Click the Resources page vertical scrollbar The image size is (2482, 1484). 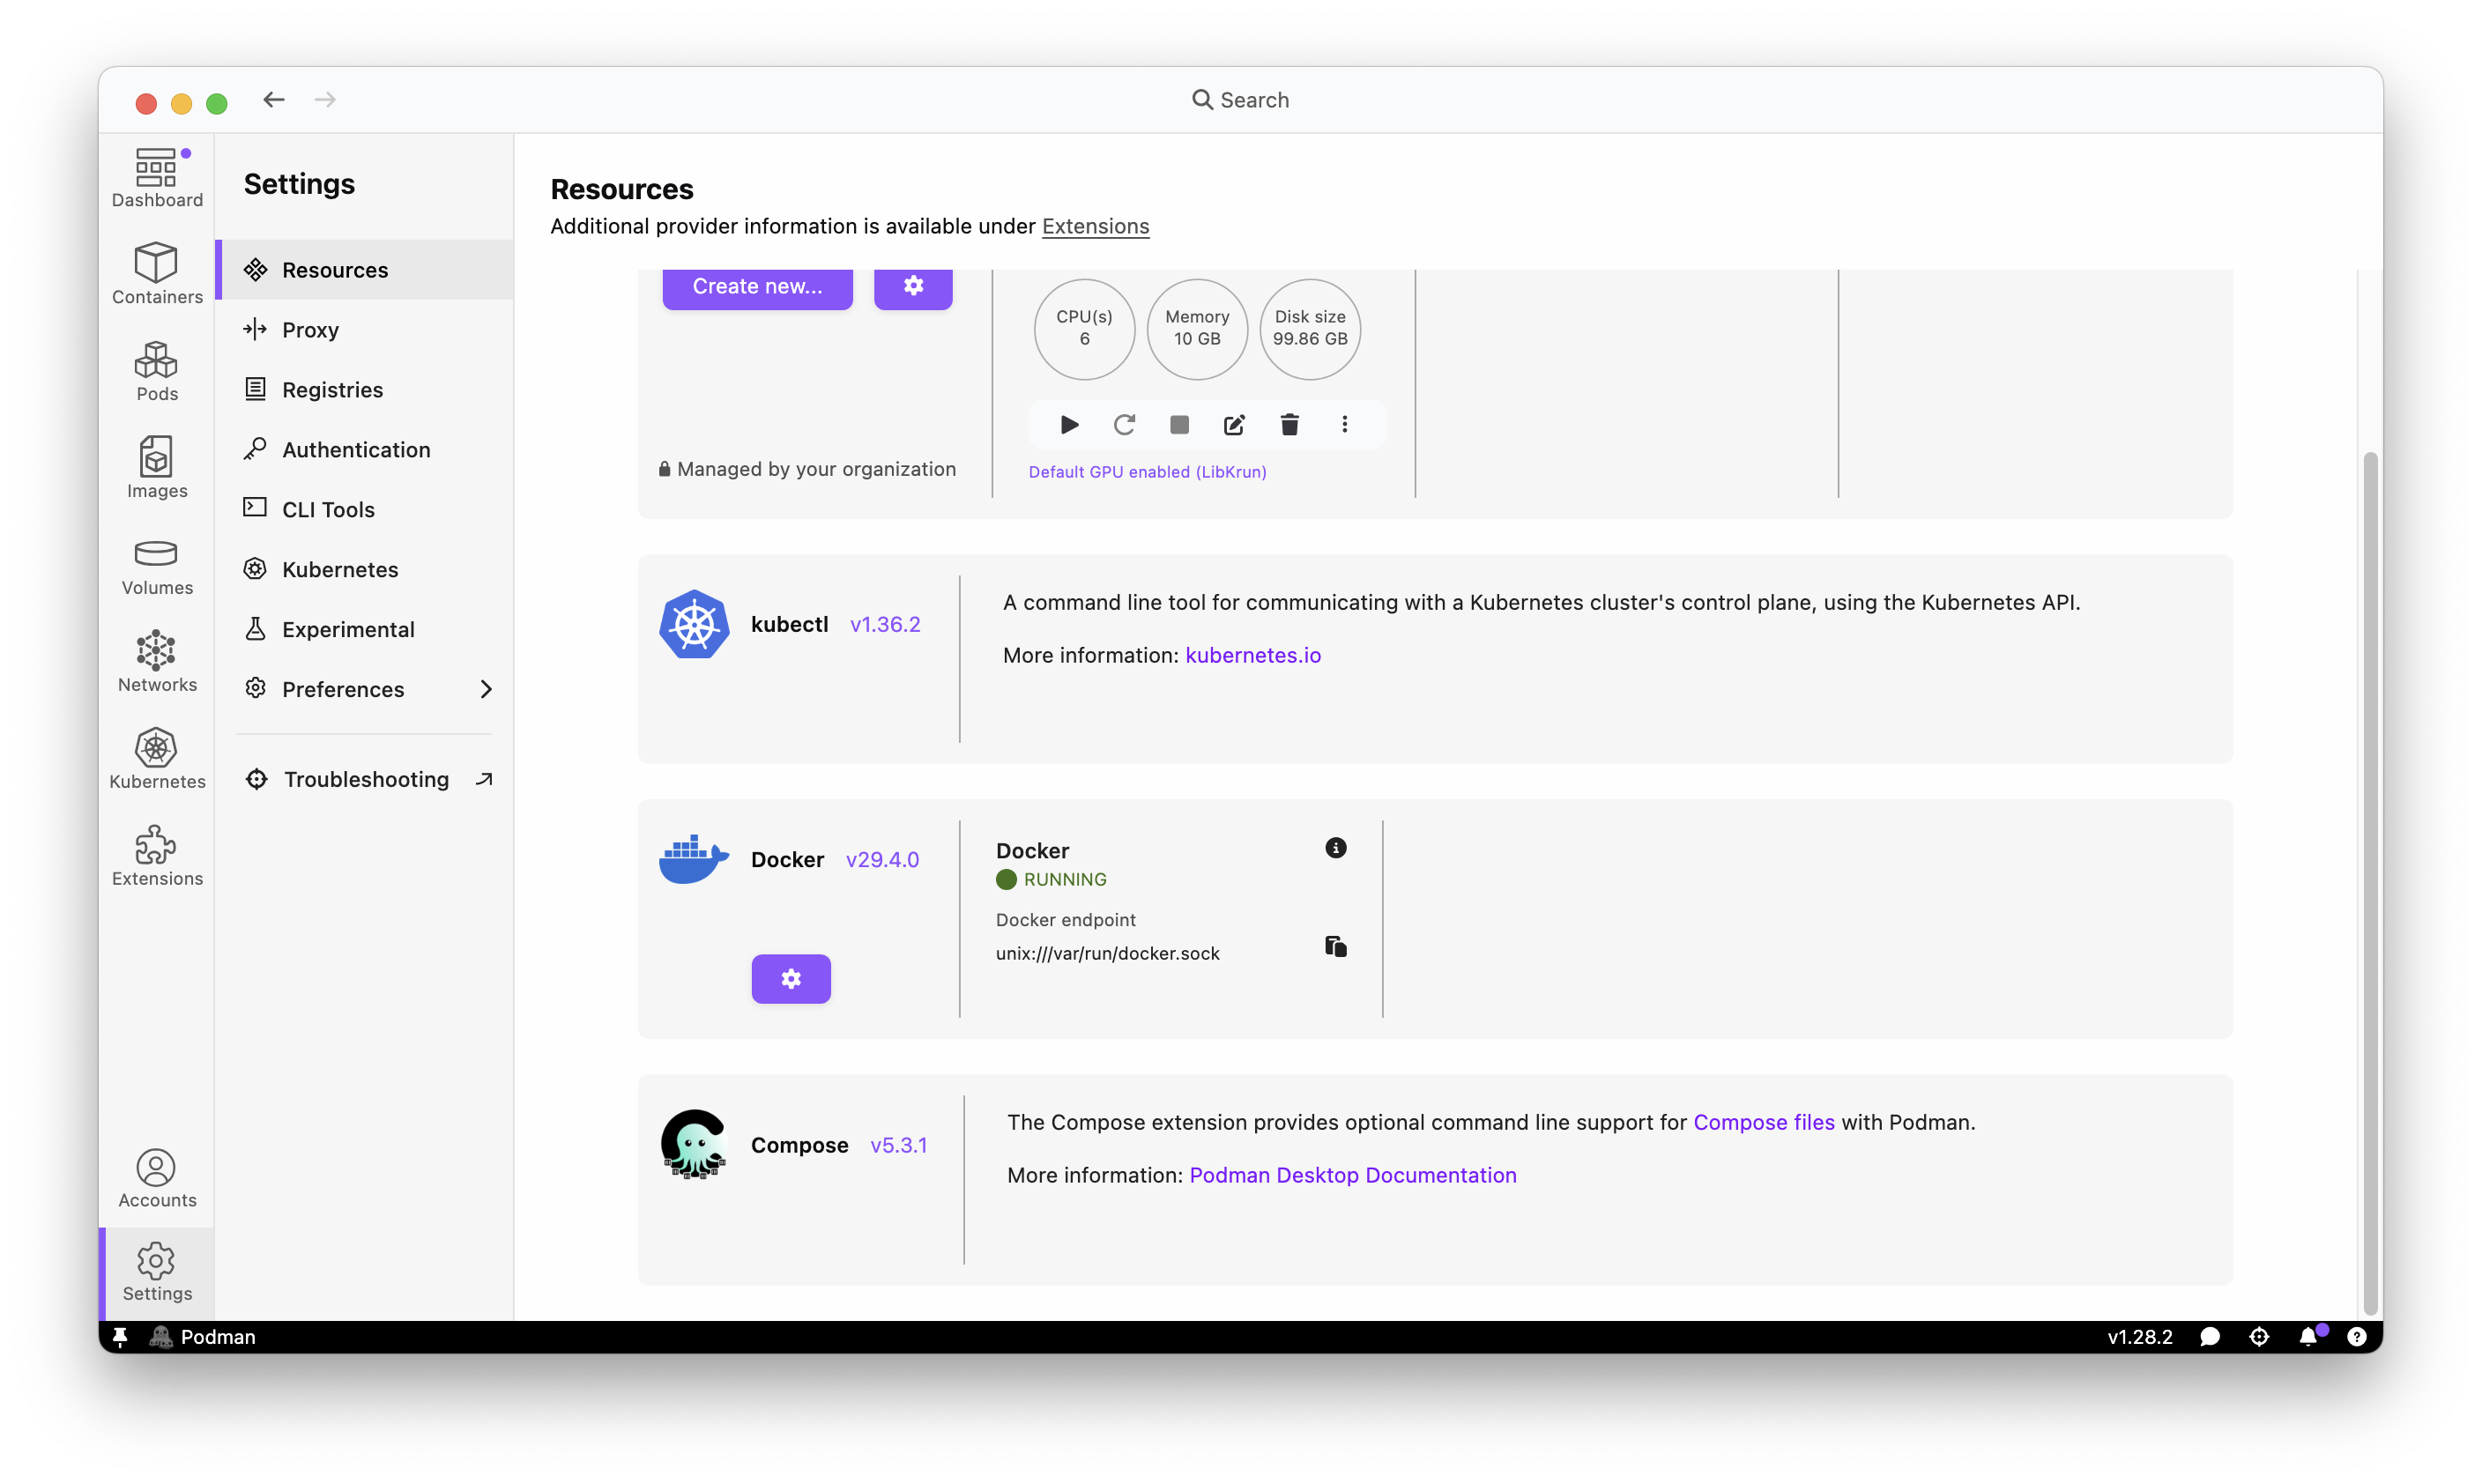coord(2369,882)
